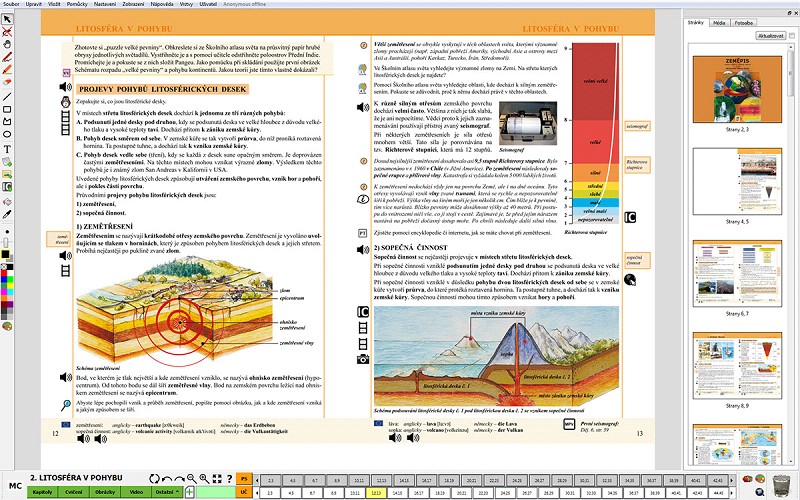
Task: Open the Nastavení menu
Action: pos(105,4)
